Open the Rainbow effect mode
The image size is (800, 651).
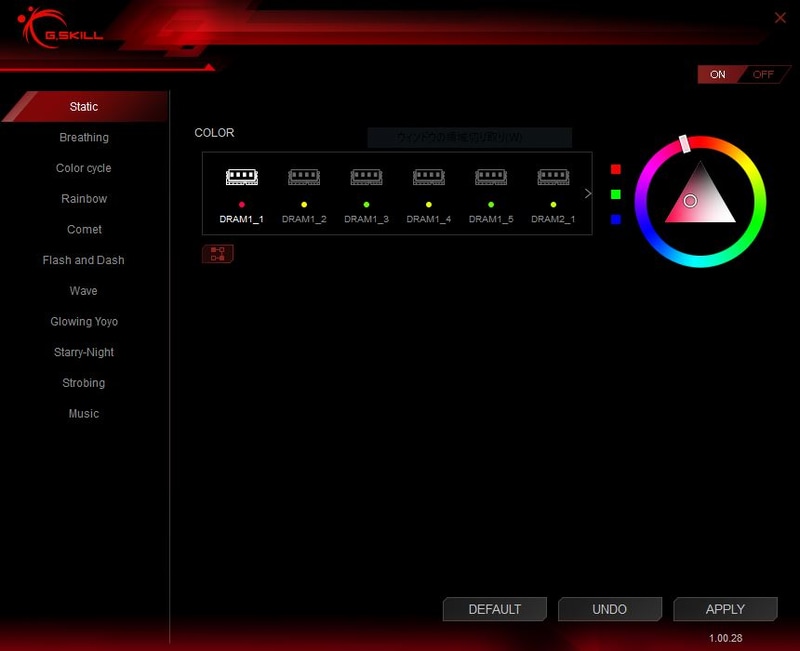tap(84, 198)
